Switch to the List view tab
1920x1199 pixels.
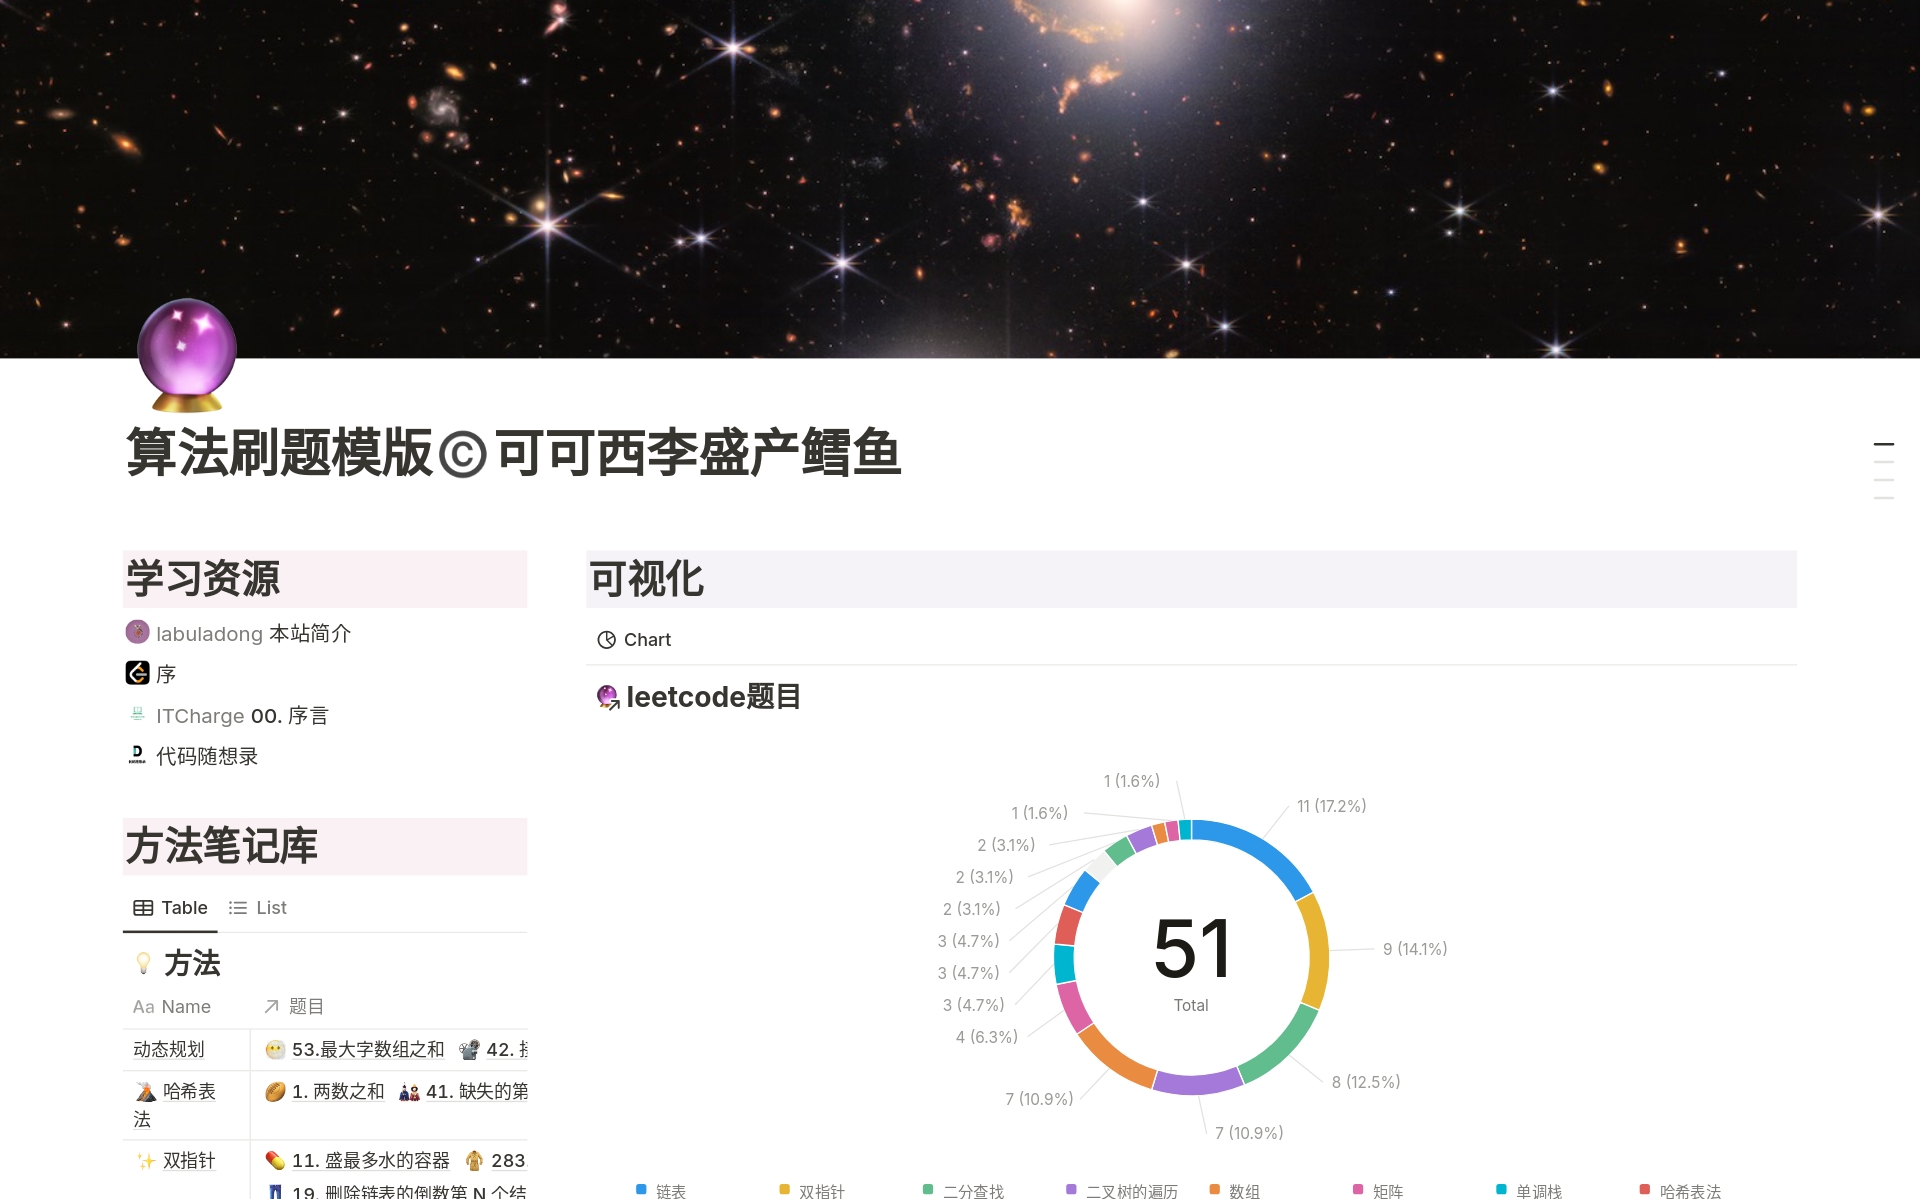click(x=258, y=908)
